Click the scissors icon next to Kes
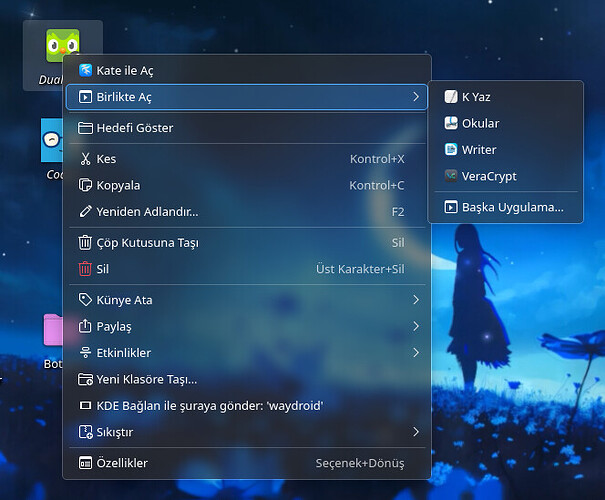 (86, 159)
